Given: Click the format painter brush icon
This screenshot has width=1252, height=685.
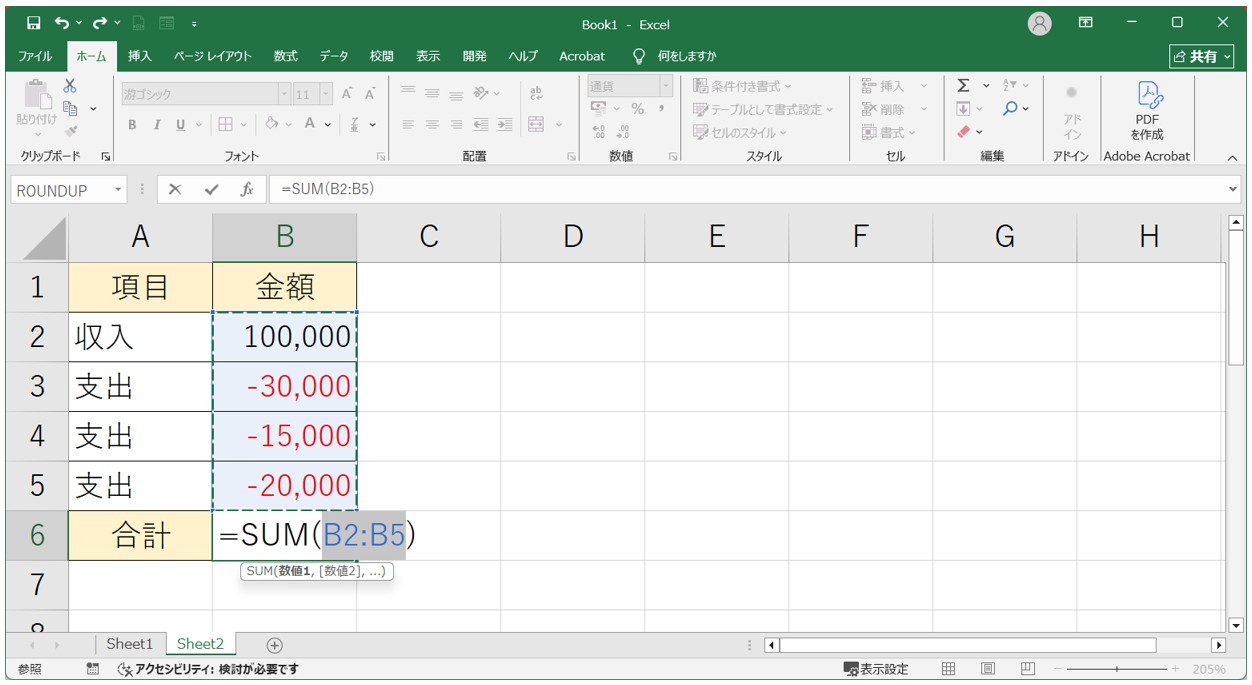Looking at the screenshot, I should point(70,130).
